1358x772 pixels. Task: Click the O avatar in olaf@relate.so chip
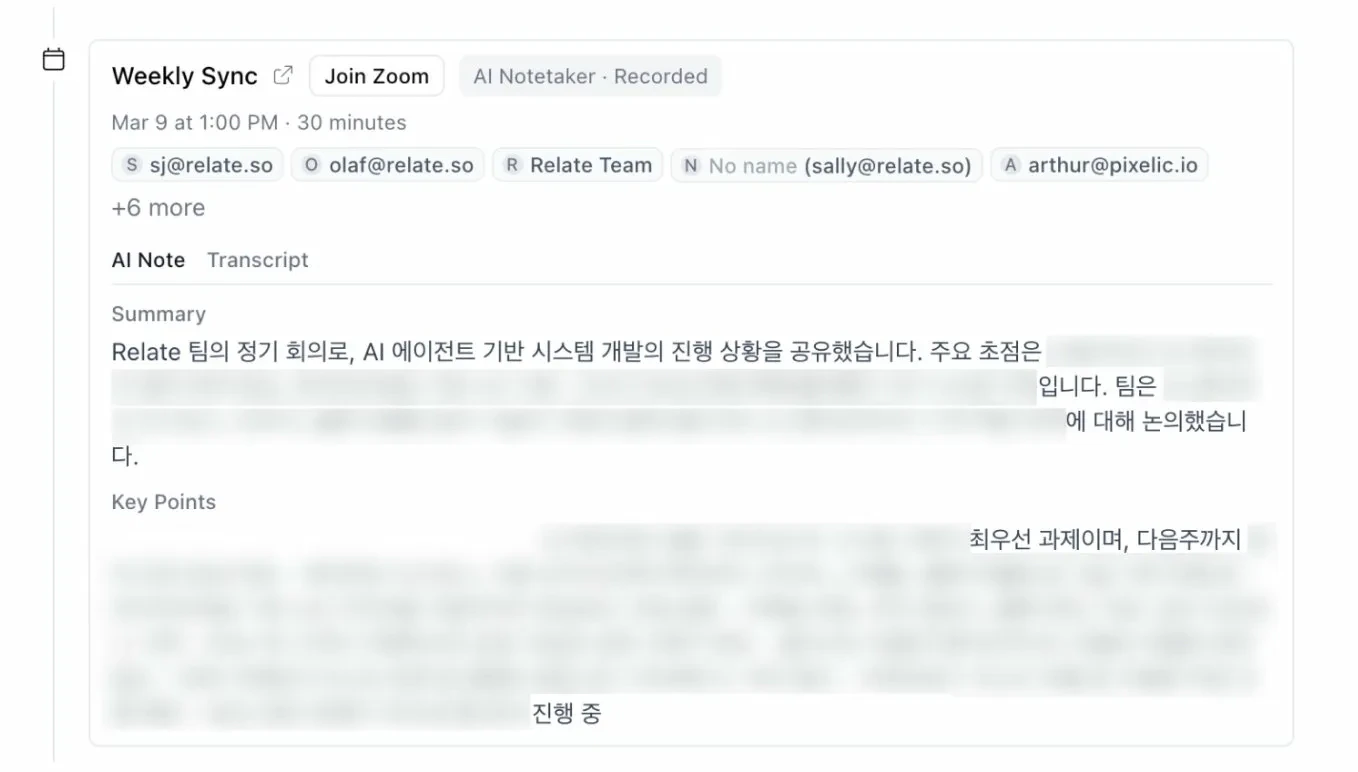click(311, 166)
